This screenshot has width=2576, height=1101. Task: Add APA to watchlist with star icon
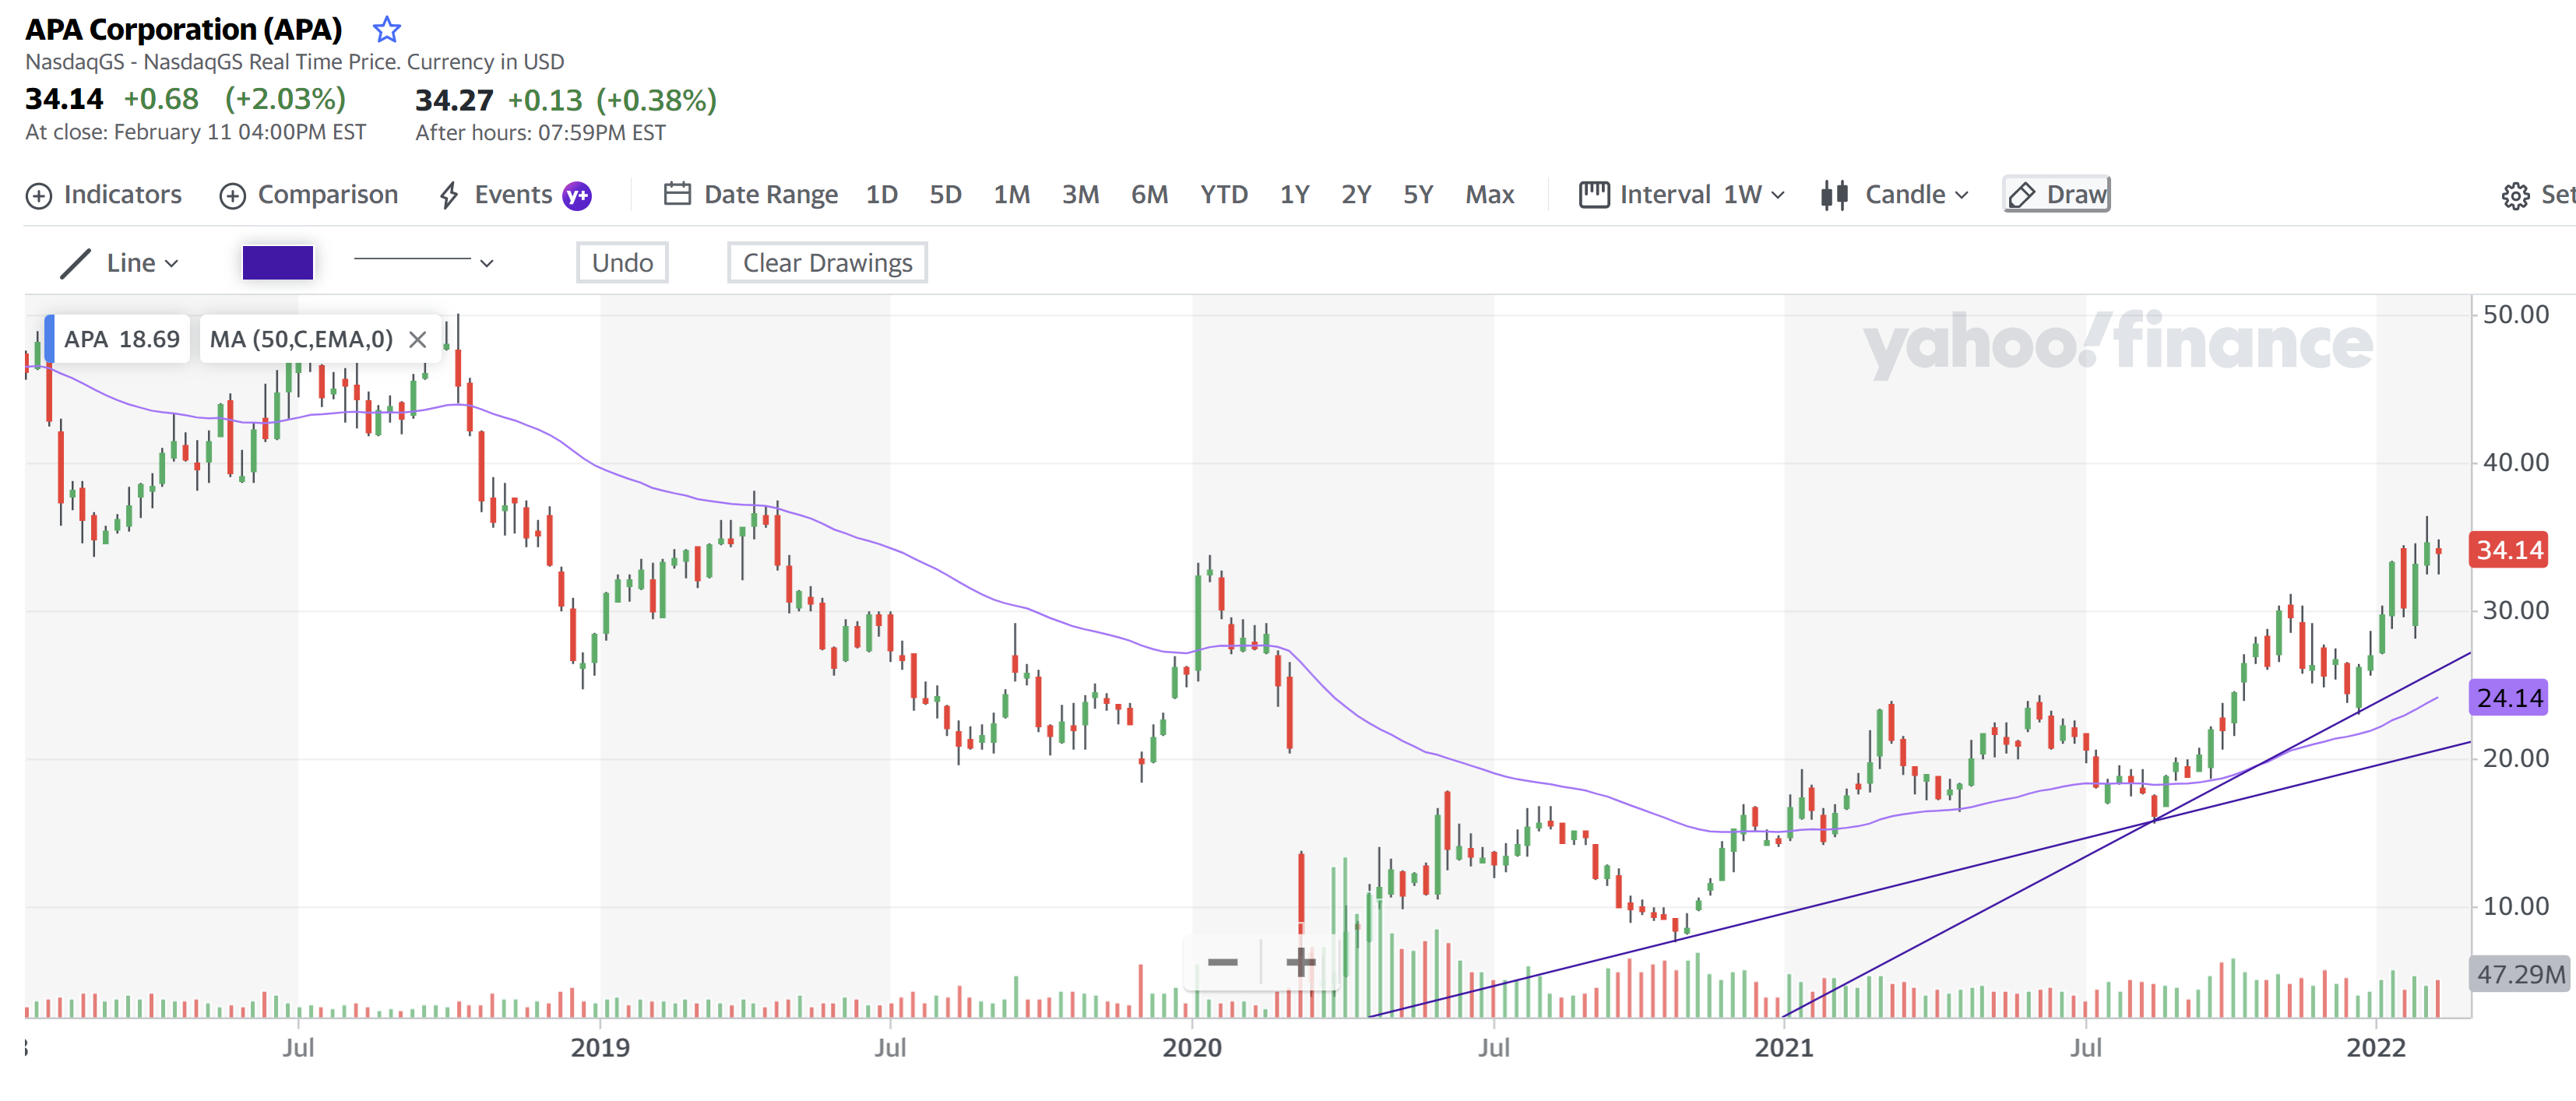386,30
